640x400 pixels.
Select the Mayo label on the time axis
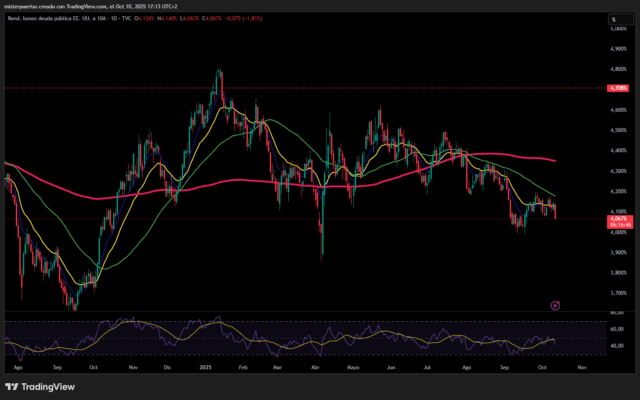tap(352, 368)
